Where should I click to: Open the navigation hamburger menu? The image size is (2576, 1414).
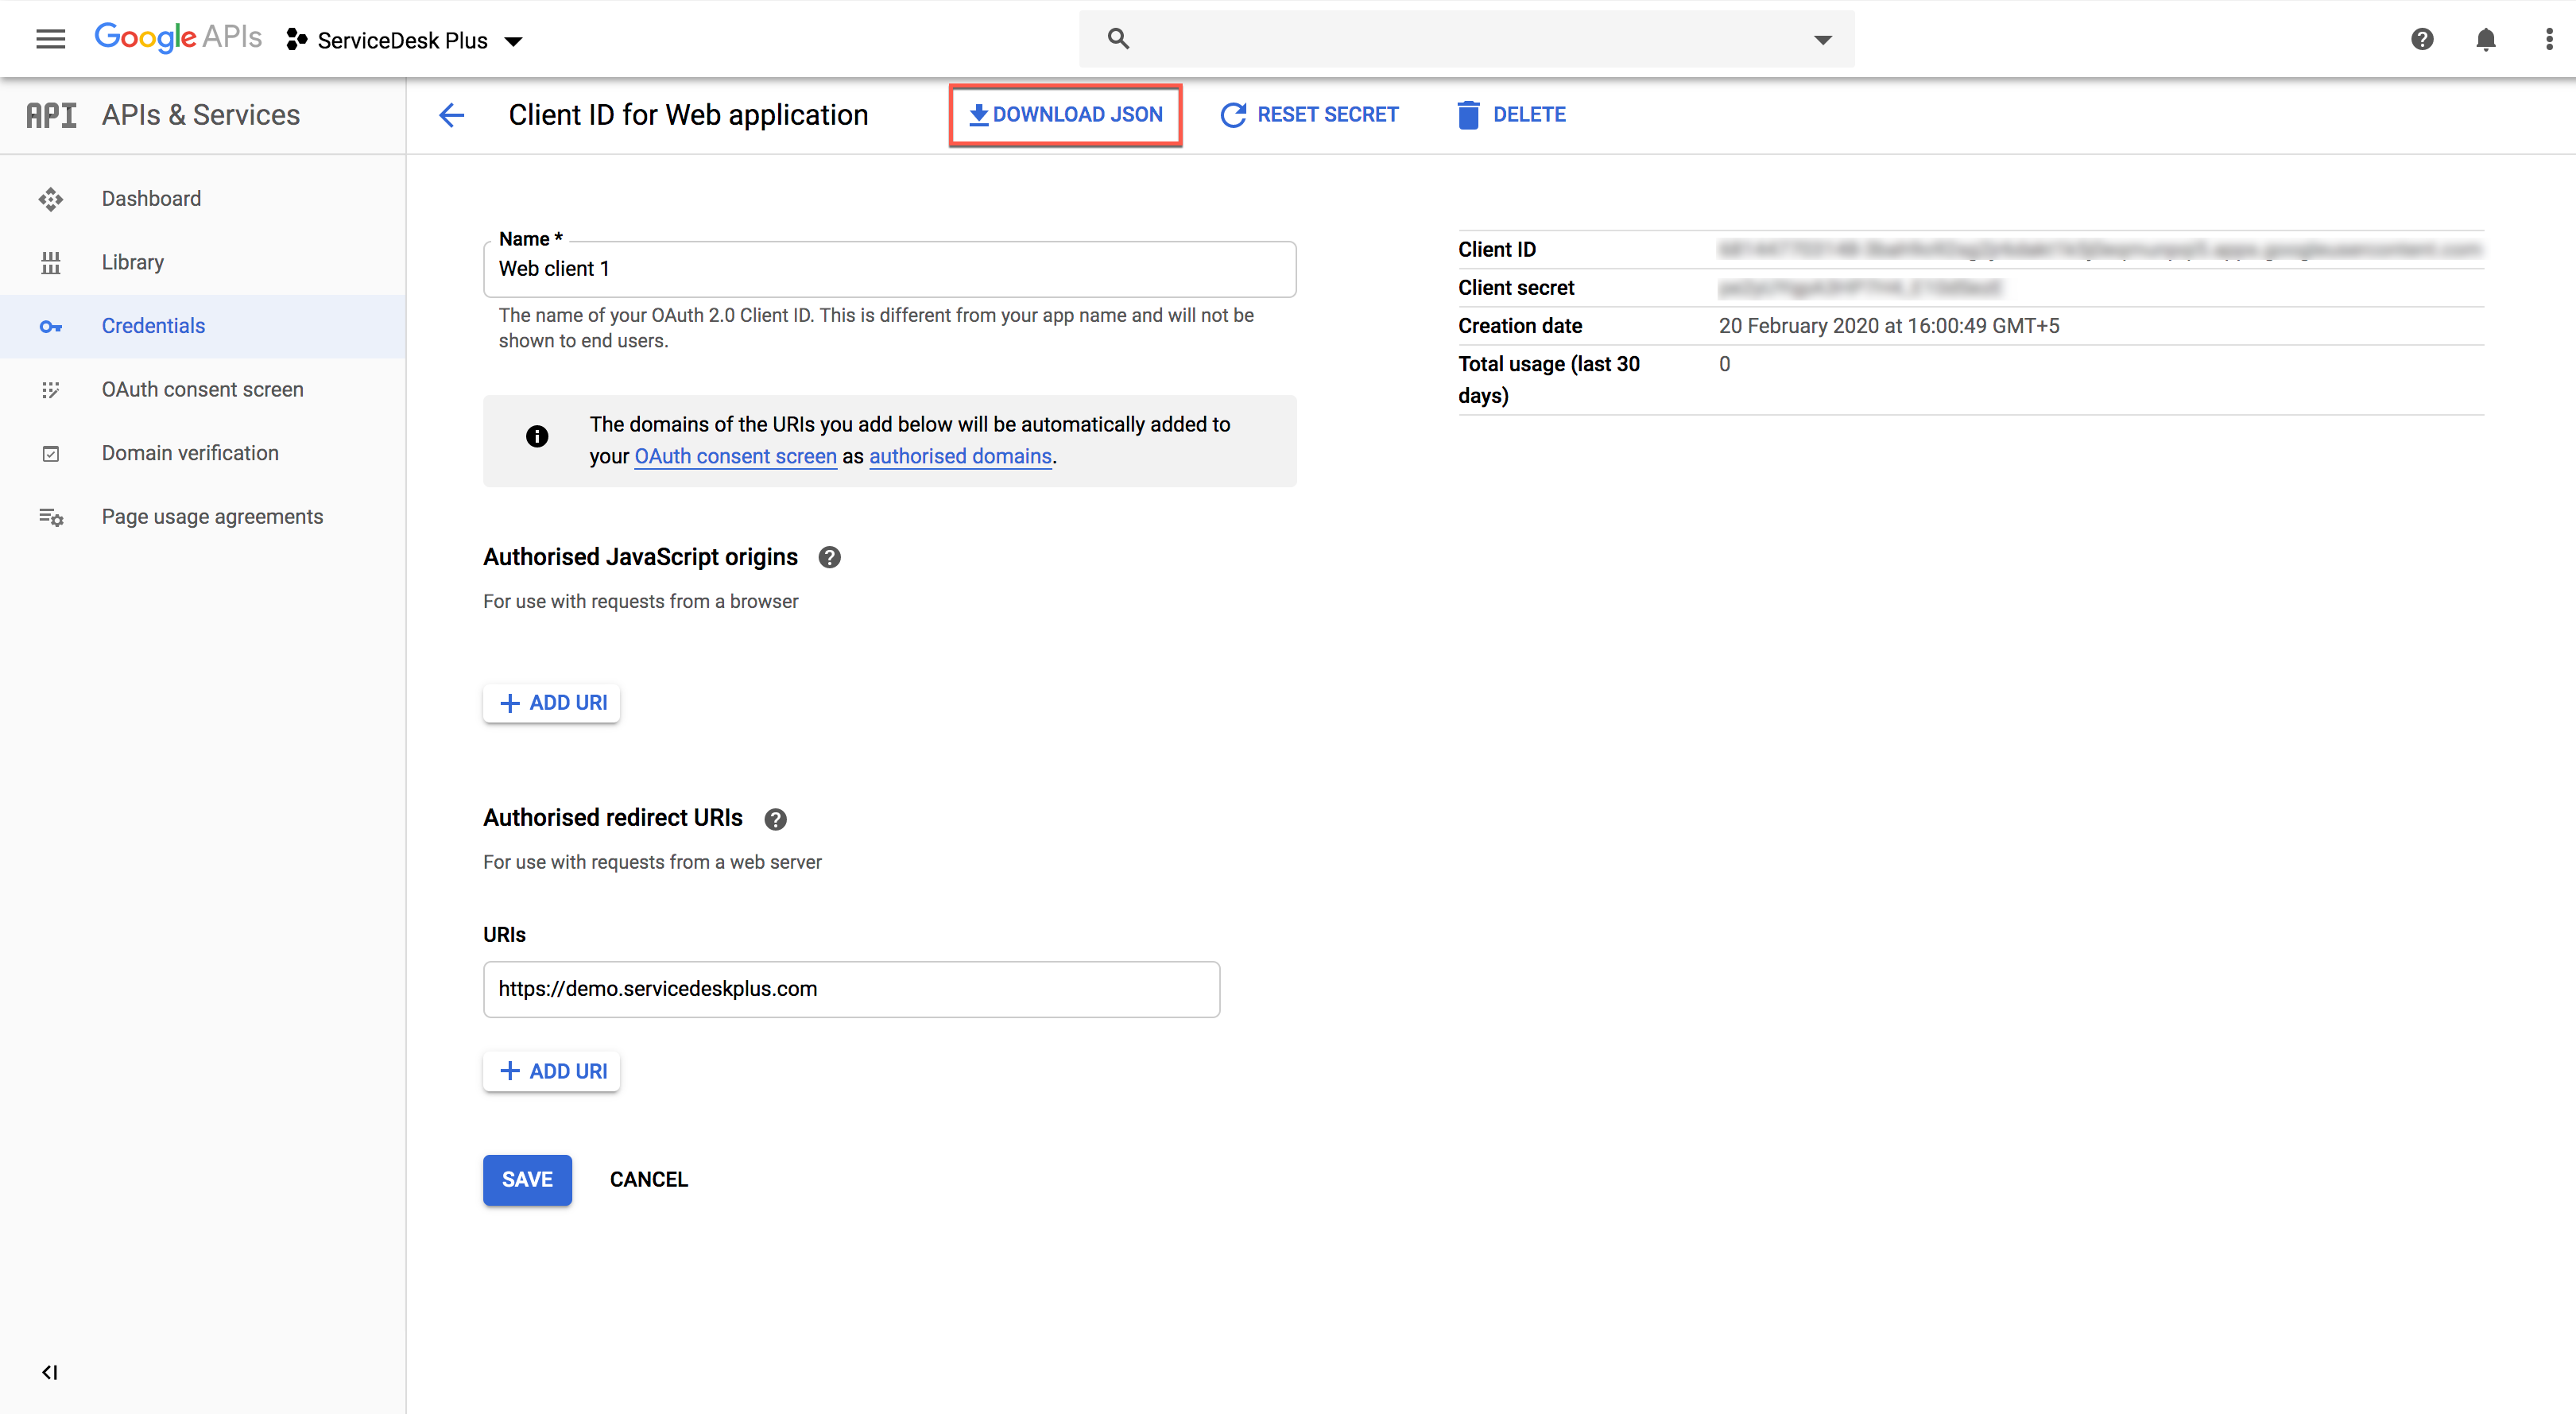[x=50, y=39]
